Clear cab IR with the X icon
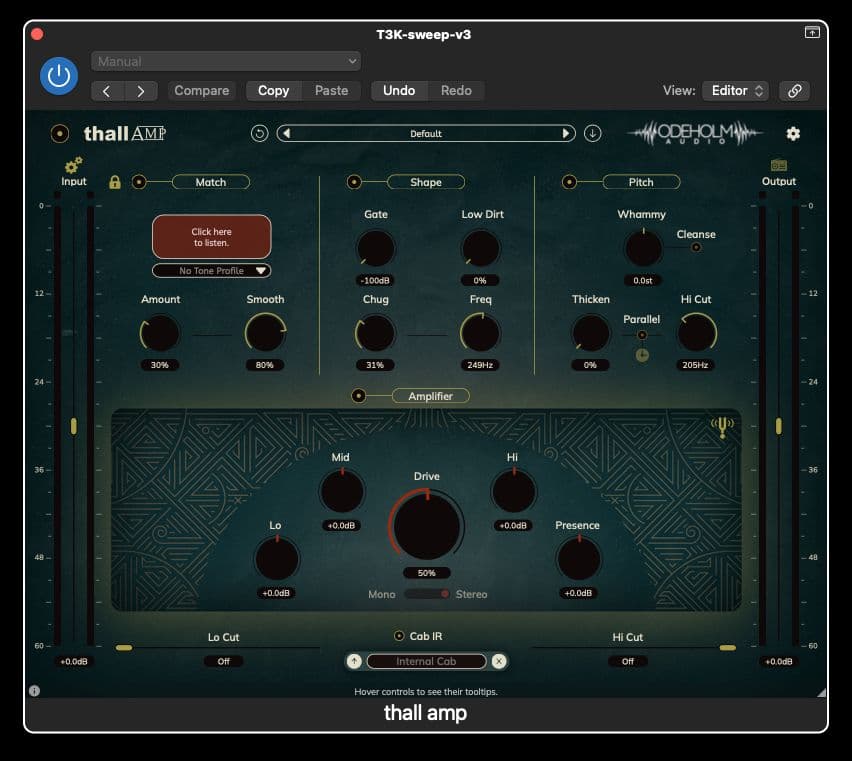 point(499,661)
